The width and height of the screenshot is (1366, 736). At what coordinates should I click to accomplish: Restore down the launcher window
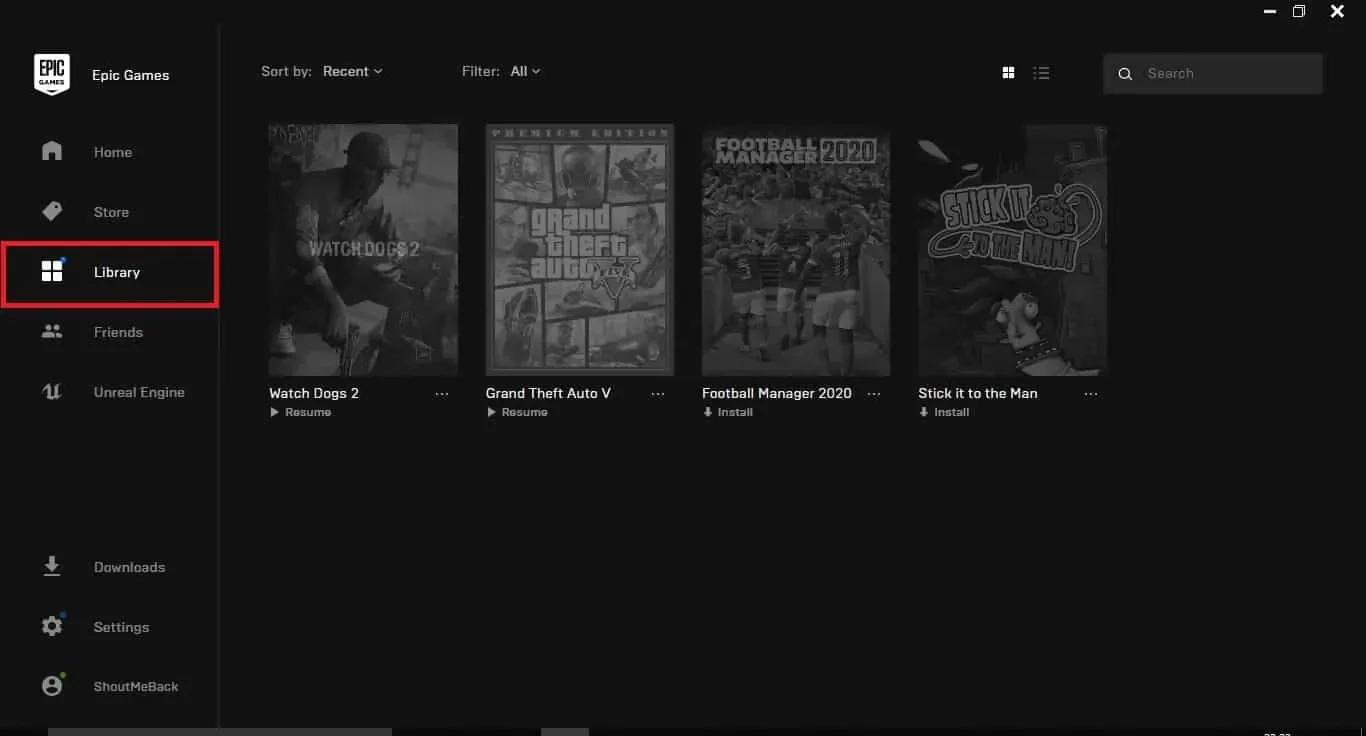click(x=1299, y=12)
